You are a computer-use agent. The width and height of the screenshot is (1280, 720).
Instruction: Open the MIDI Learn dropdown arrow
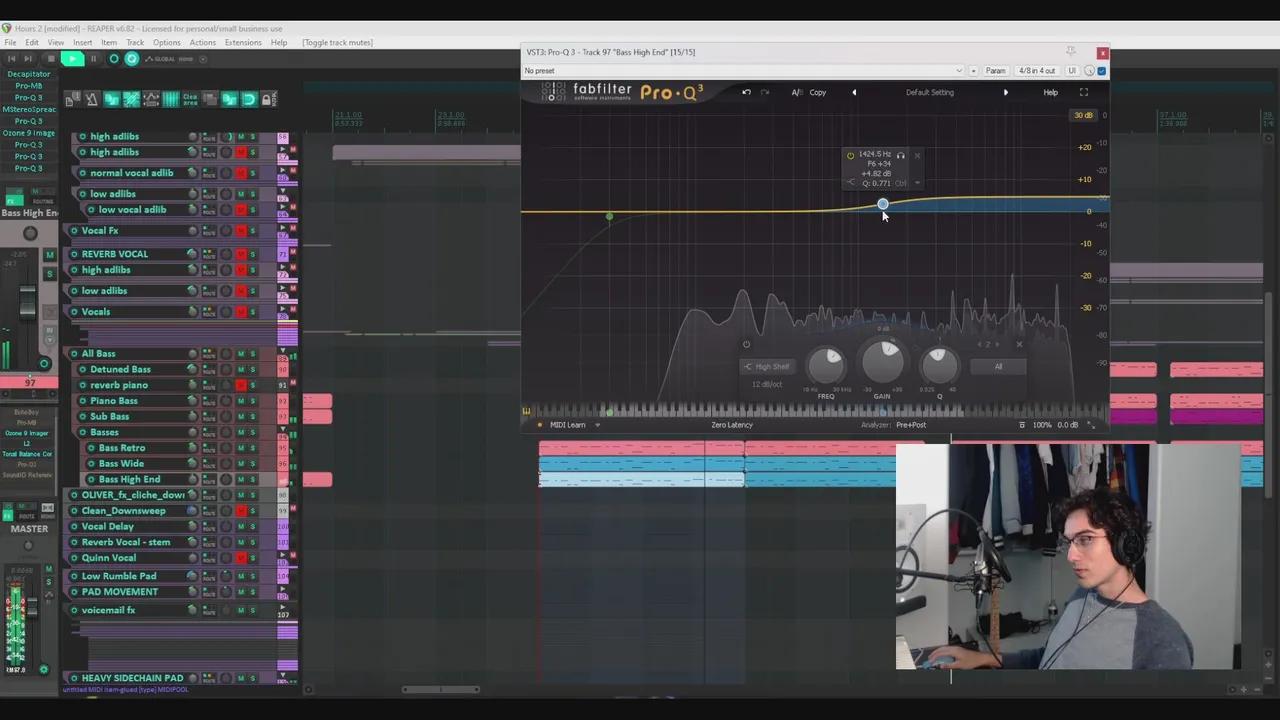(x=597, y=425)
